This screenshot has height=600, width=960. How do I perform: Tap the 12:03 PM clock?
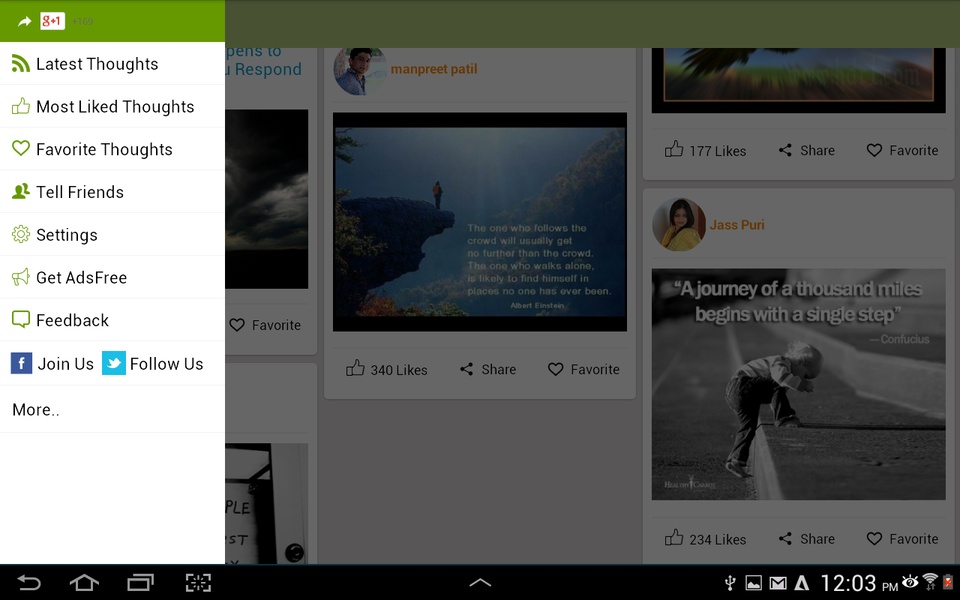pyautogui.click(x=858, y=583)
